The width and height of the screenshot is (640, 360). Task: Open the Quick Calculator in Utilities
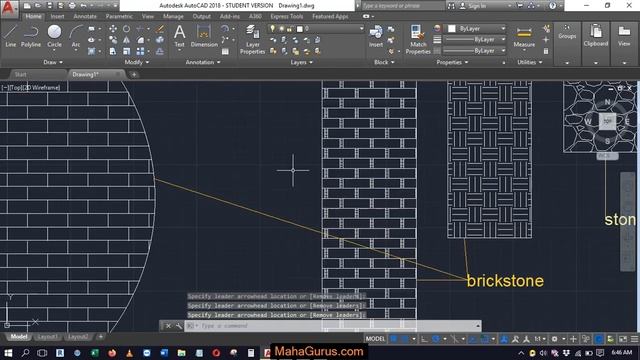point(546,51)
